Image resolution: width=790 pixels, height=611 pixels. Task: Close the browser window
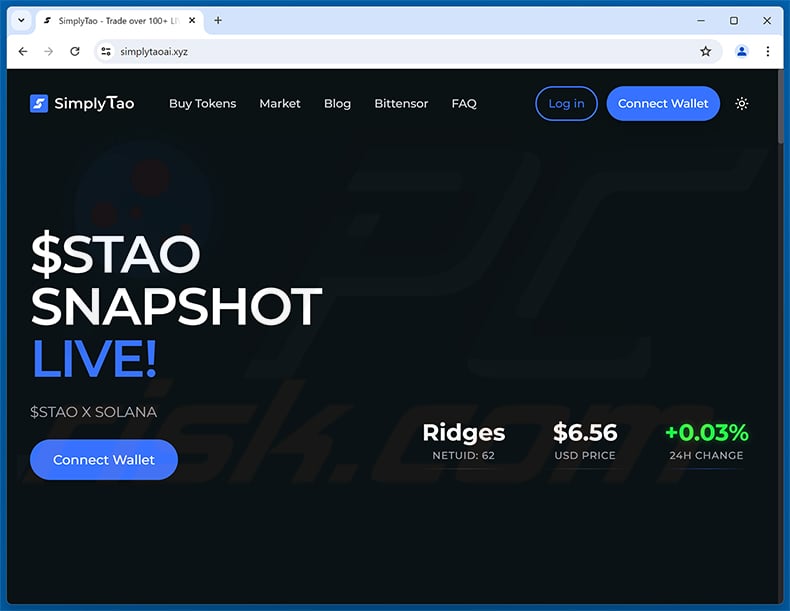tap(767, 21)
